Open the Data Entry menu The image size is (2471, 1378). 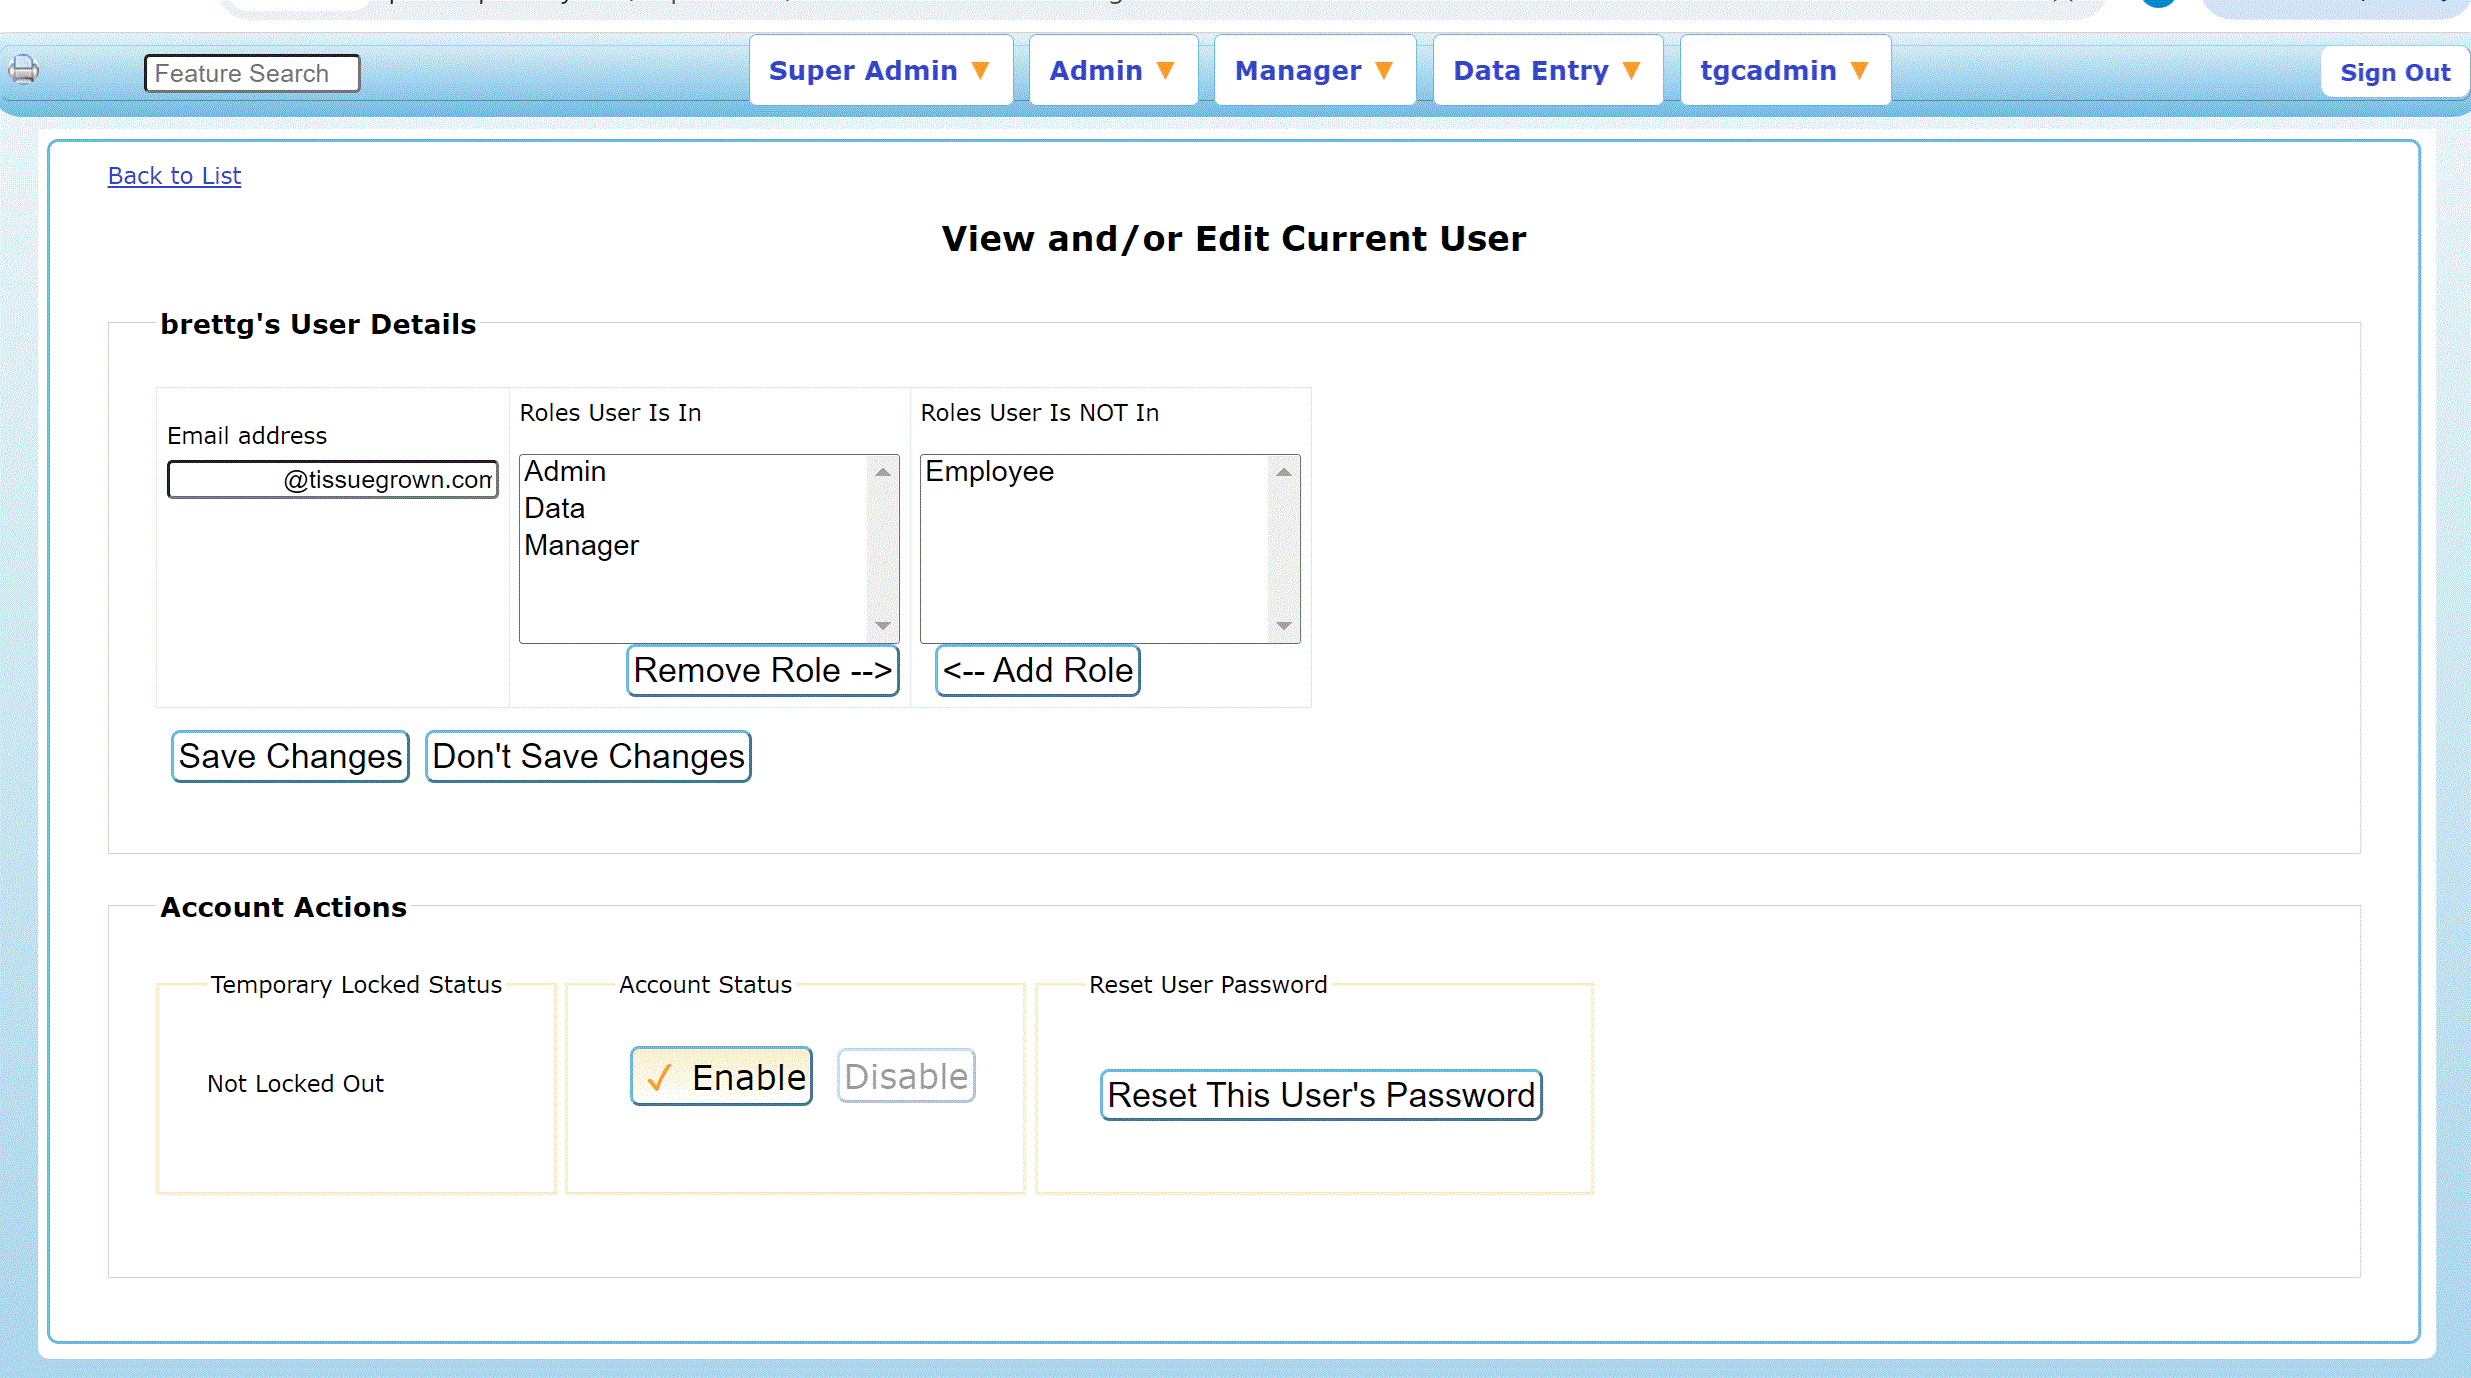(1547, 71)
